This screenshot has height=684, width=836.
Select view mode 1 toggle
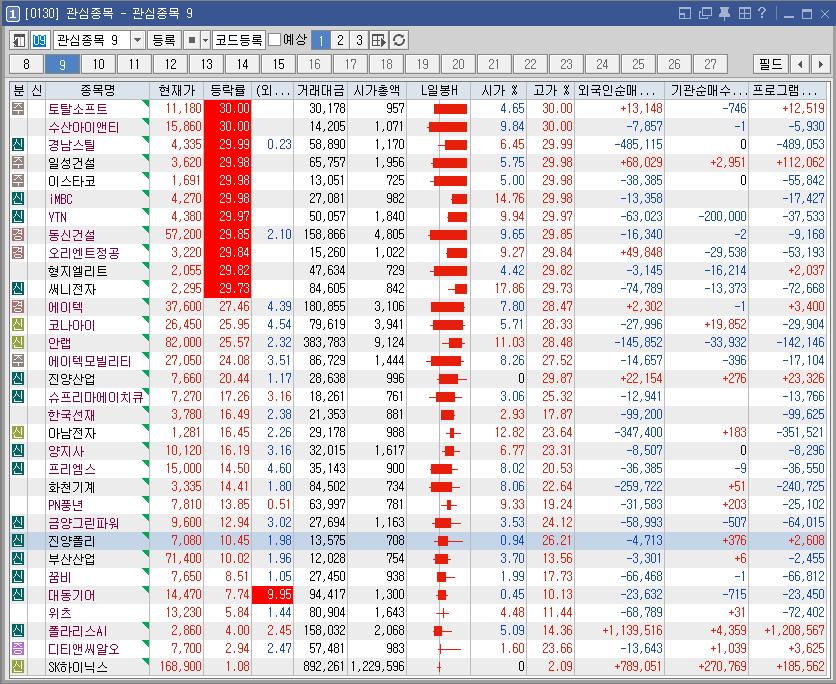(x=321, y=41)
